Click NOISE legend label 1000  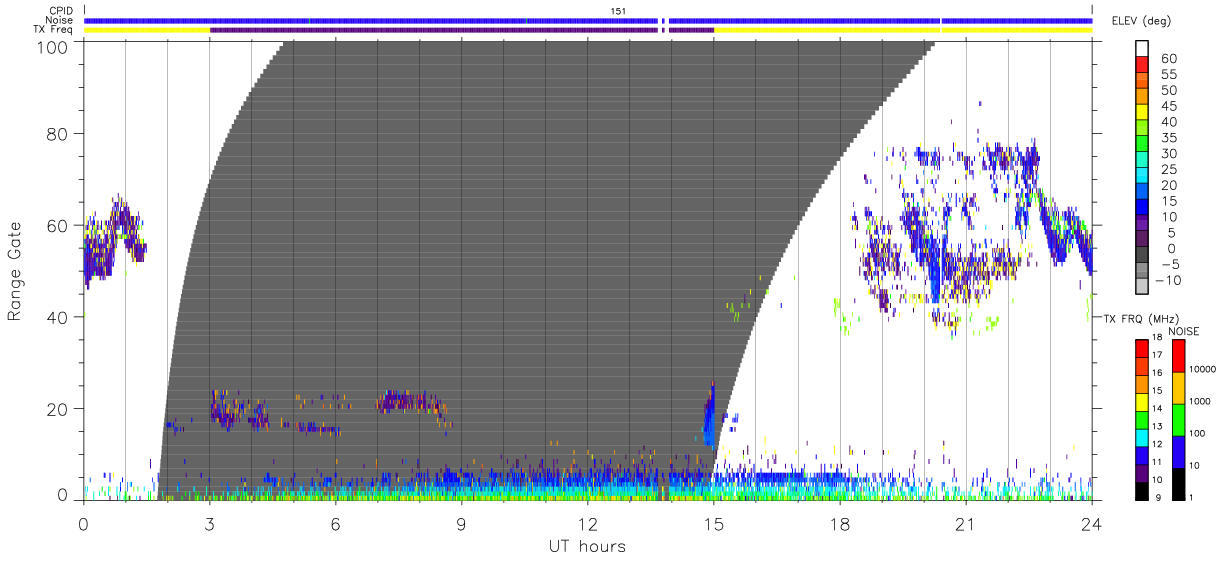coord(1200,401)
